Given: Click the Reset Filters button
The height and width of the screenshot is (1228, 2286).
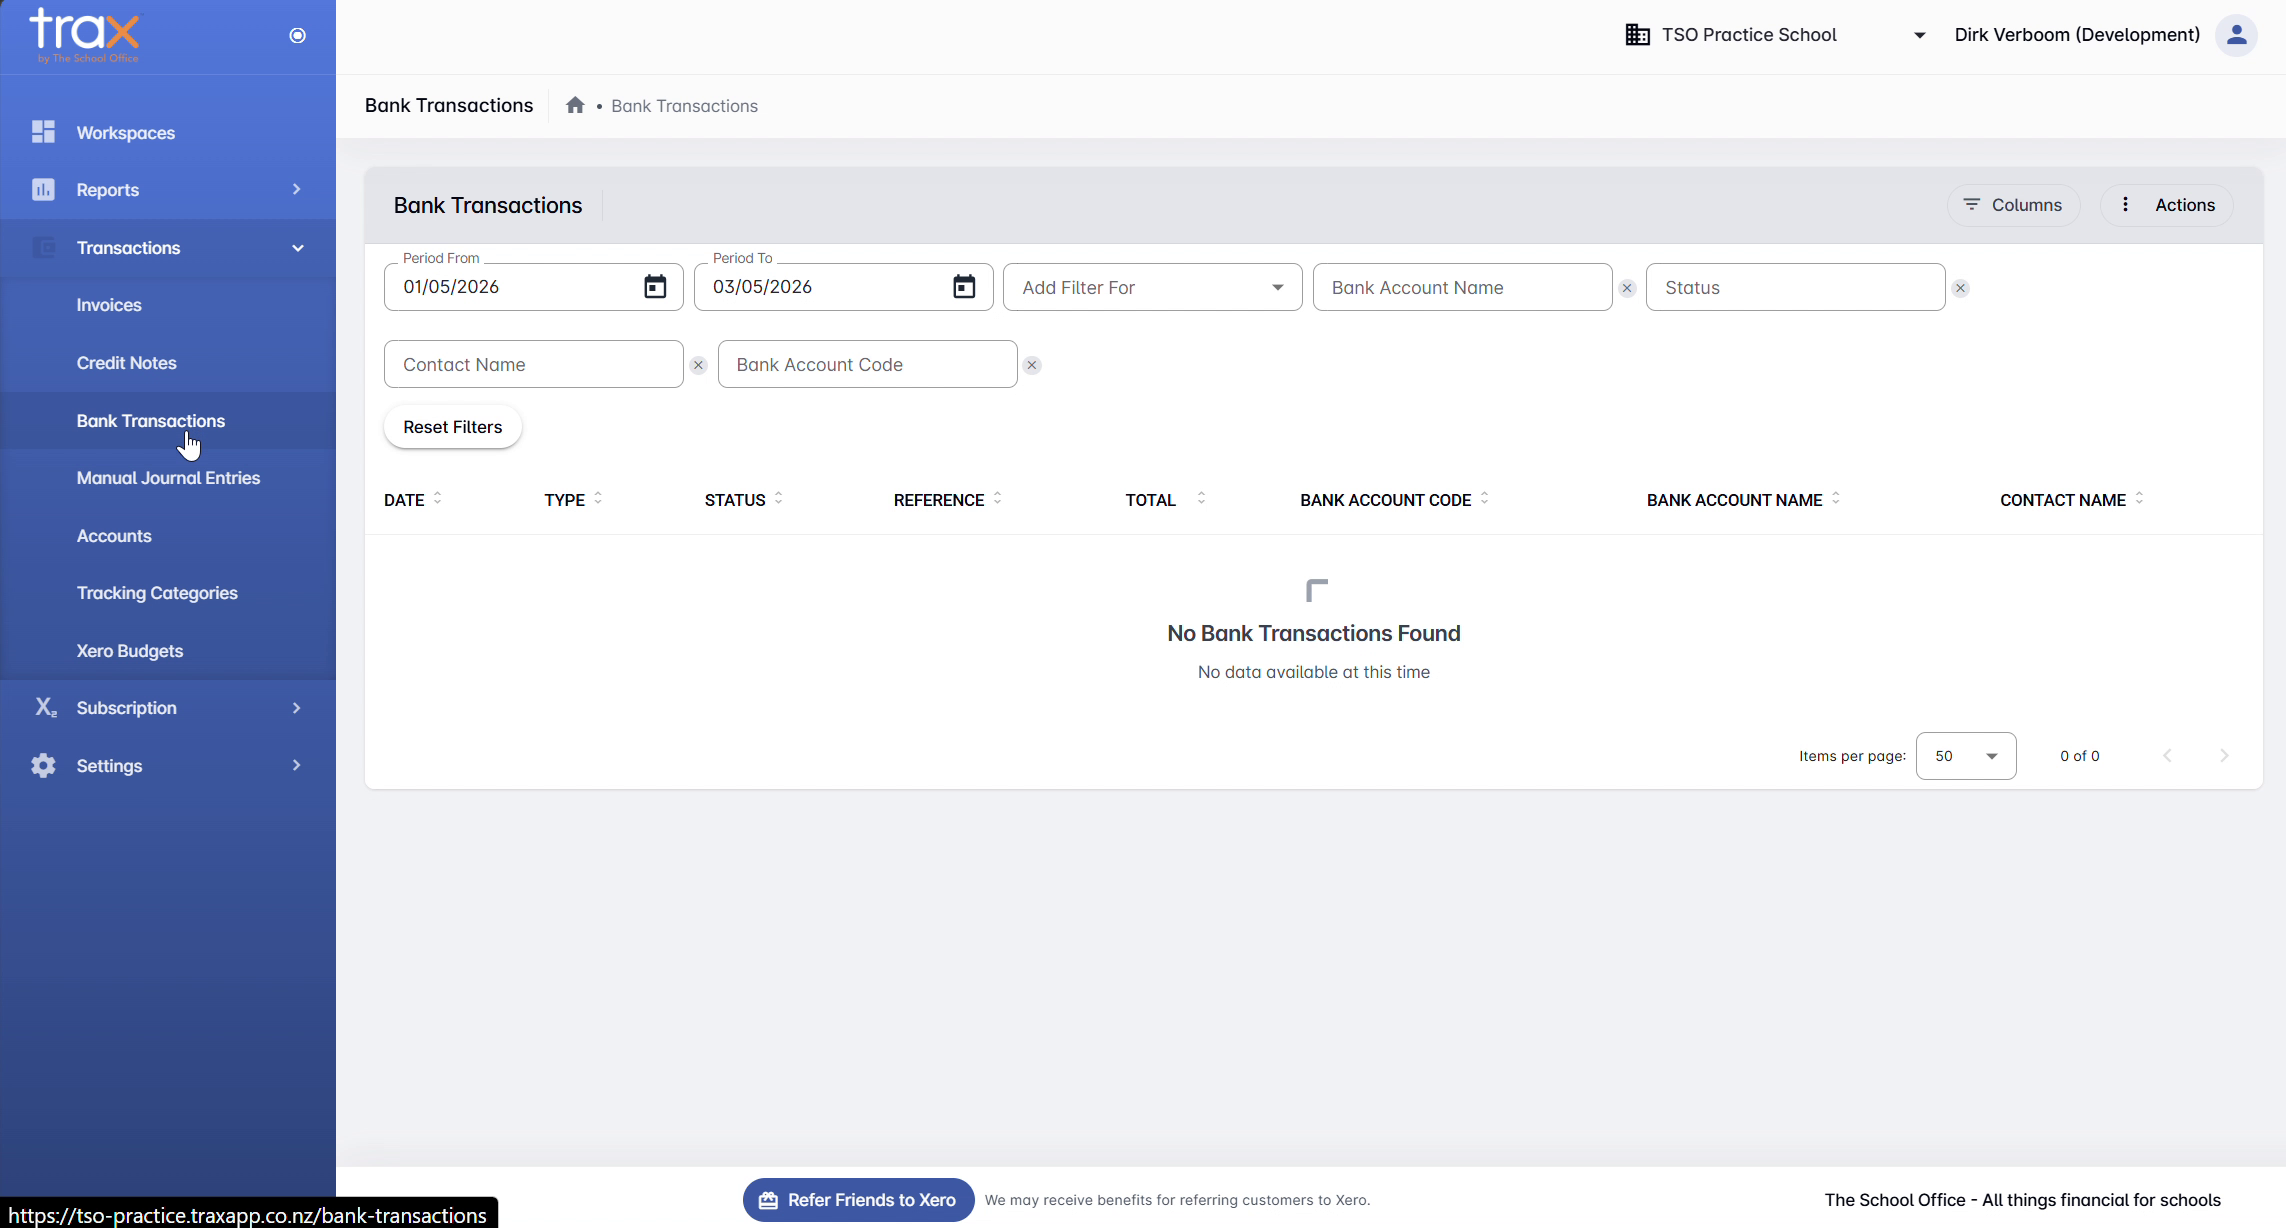Looking at the screenshot, I should pos(453,427).
